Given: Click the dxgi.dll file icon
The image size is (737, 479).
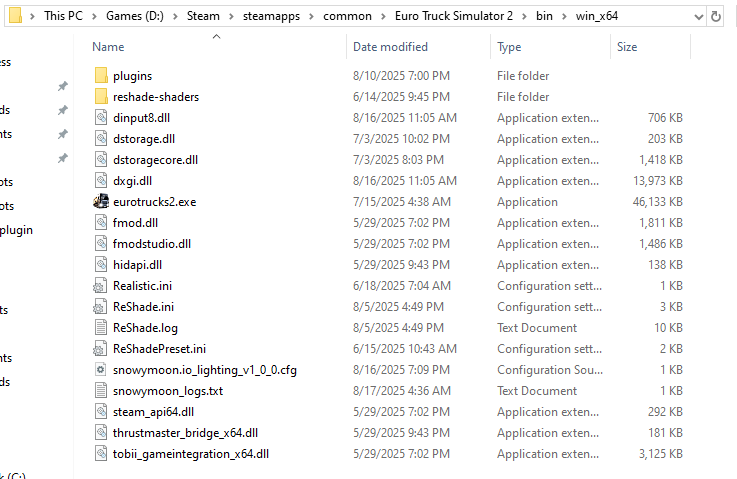Looking at the screenshot, I should click(101, 181).
